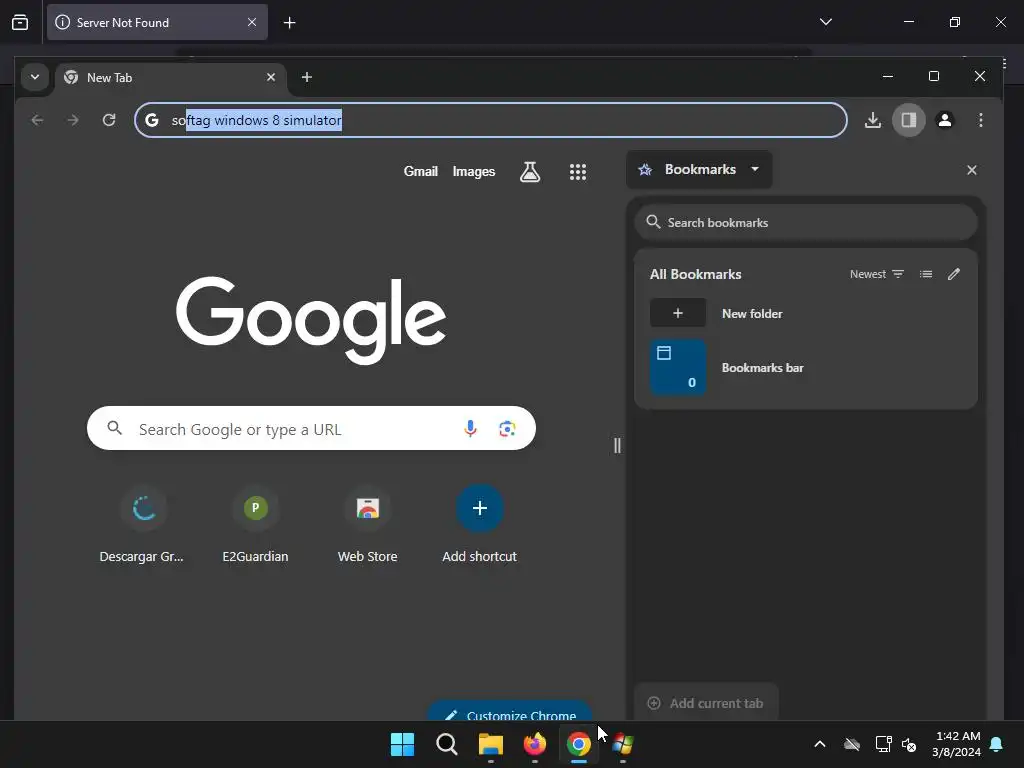1024x768 pixels.
Task: Close the Bookmarks side panel
Action: pyautogui.click(x=972, y=170)
